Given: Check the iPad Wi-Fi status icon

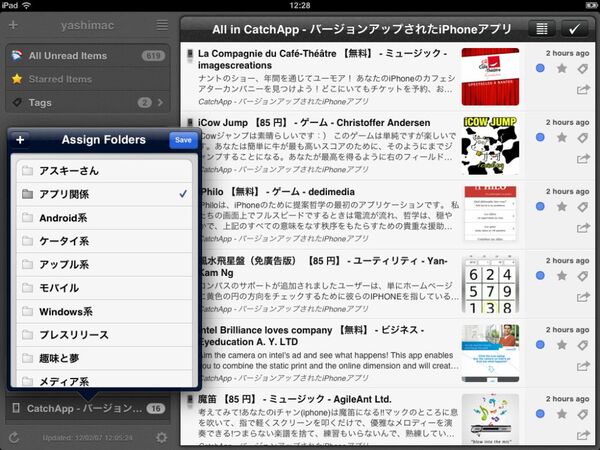Looking at the screenshot, I should tap(26, 5).
